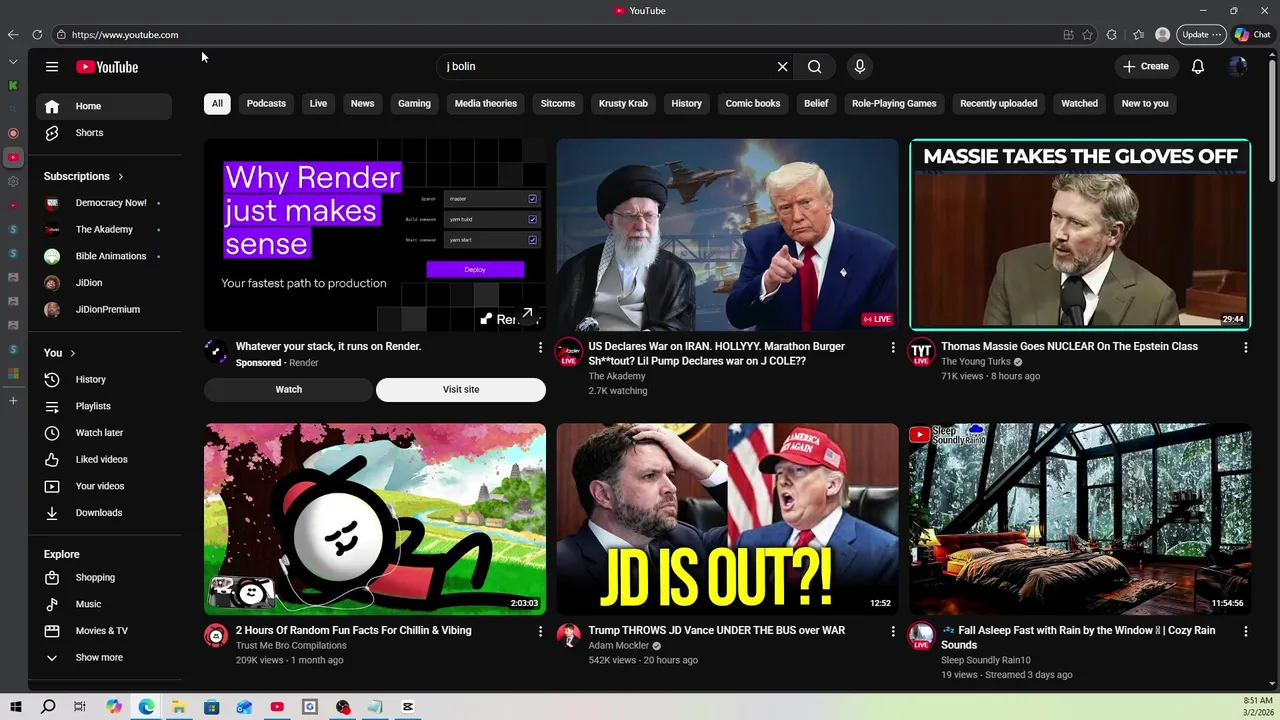
Task: Expand the You section chevron
Action: [72, 353]
